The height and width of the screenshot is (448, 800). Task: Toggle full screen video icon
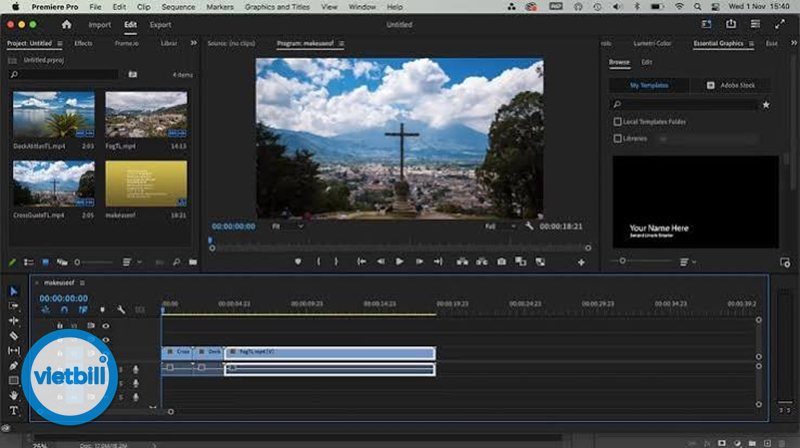click(780, 24)
